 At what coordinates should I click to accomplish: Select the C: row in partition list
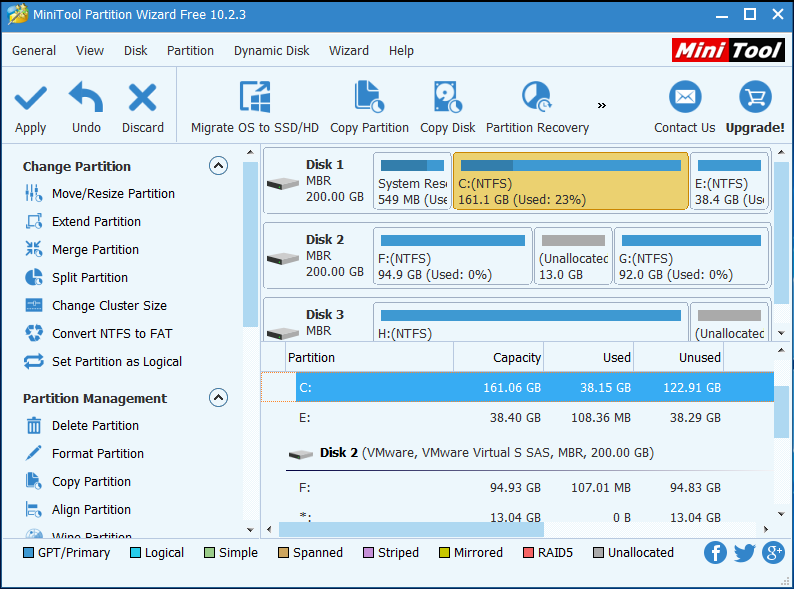tap(517, 387)
